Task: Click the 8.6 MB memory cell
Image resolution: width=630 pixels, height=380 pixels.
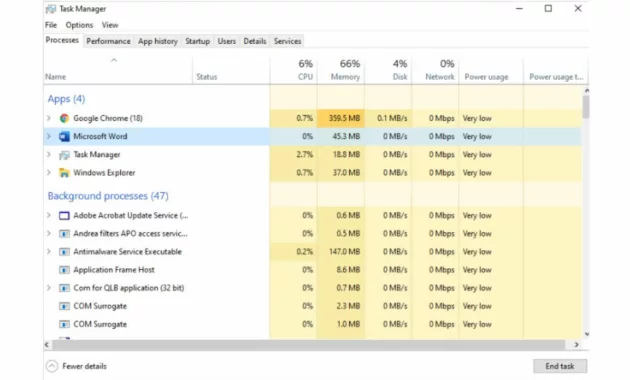Action: click(341, 270)
